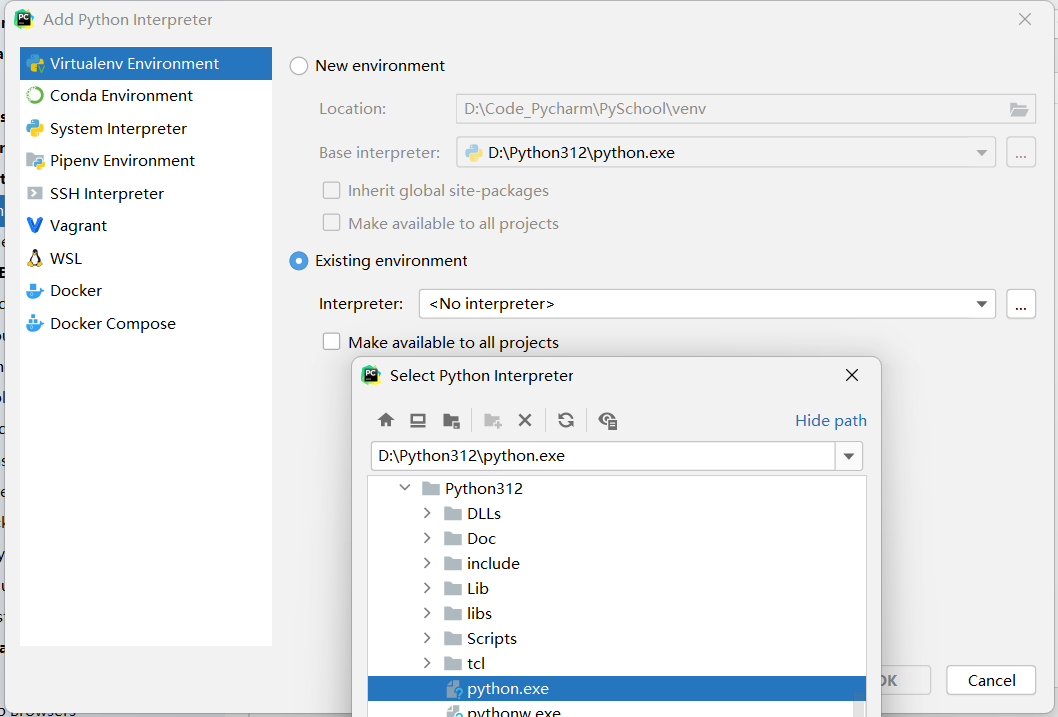Open the Interpreter dropdown

click(980, 304)
